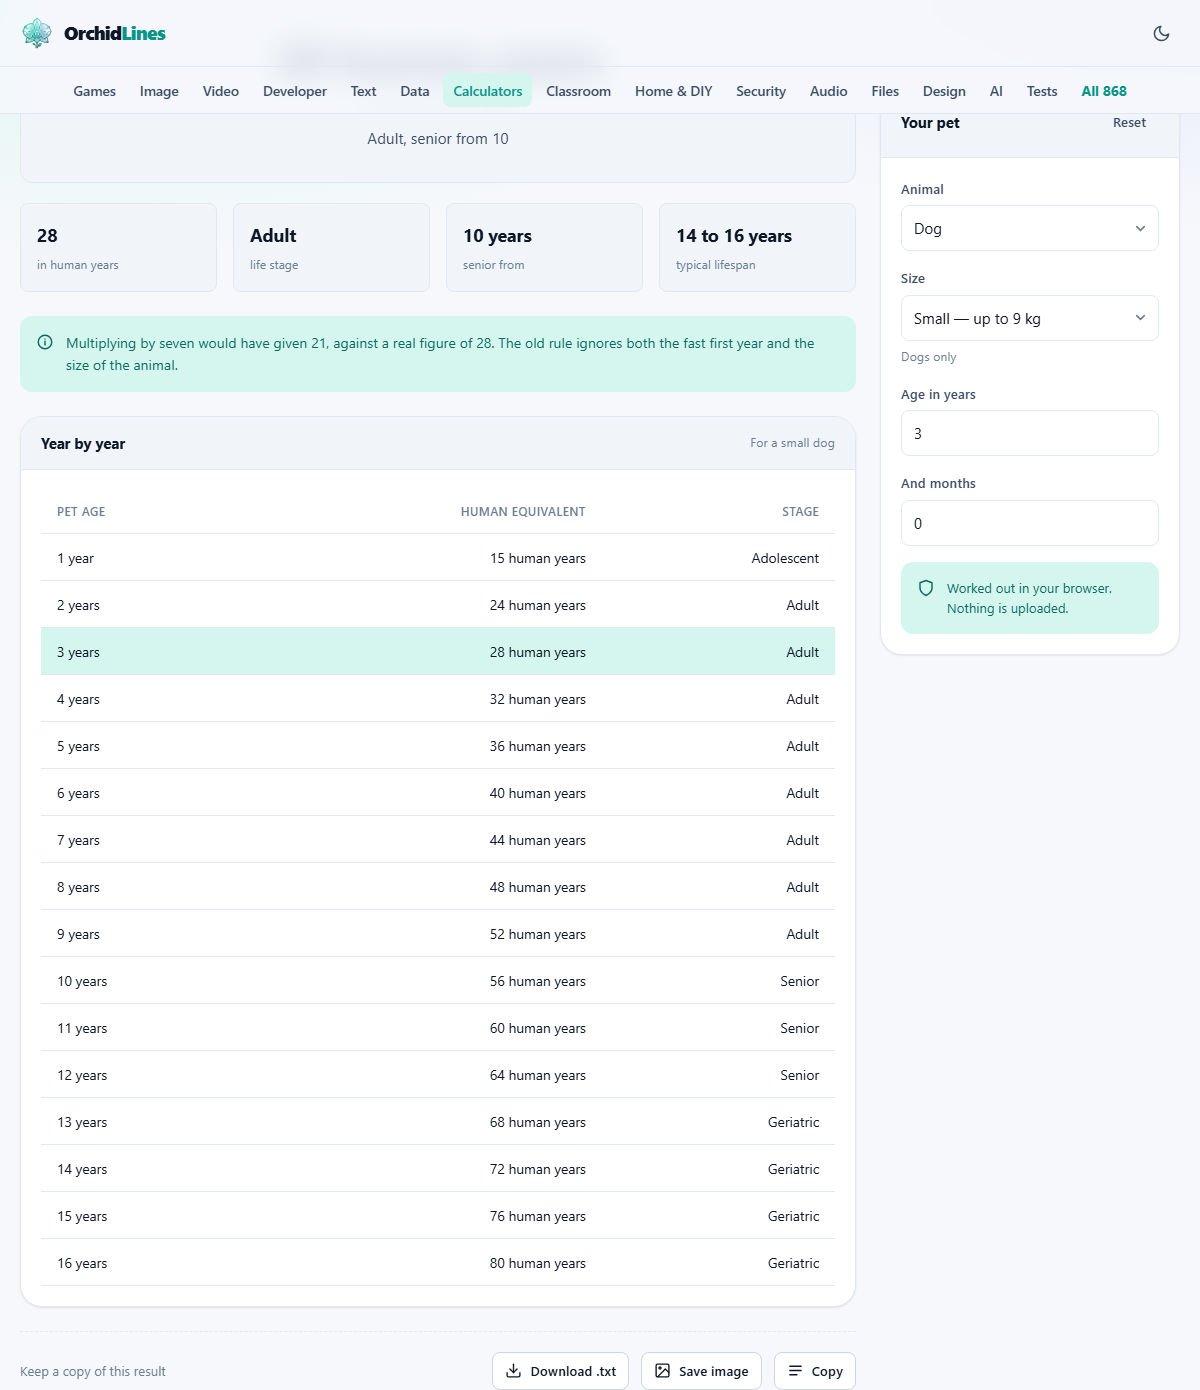
Task: Open the Security category tab
Action: (x=761, y=91)
